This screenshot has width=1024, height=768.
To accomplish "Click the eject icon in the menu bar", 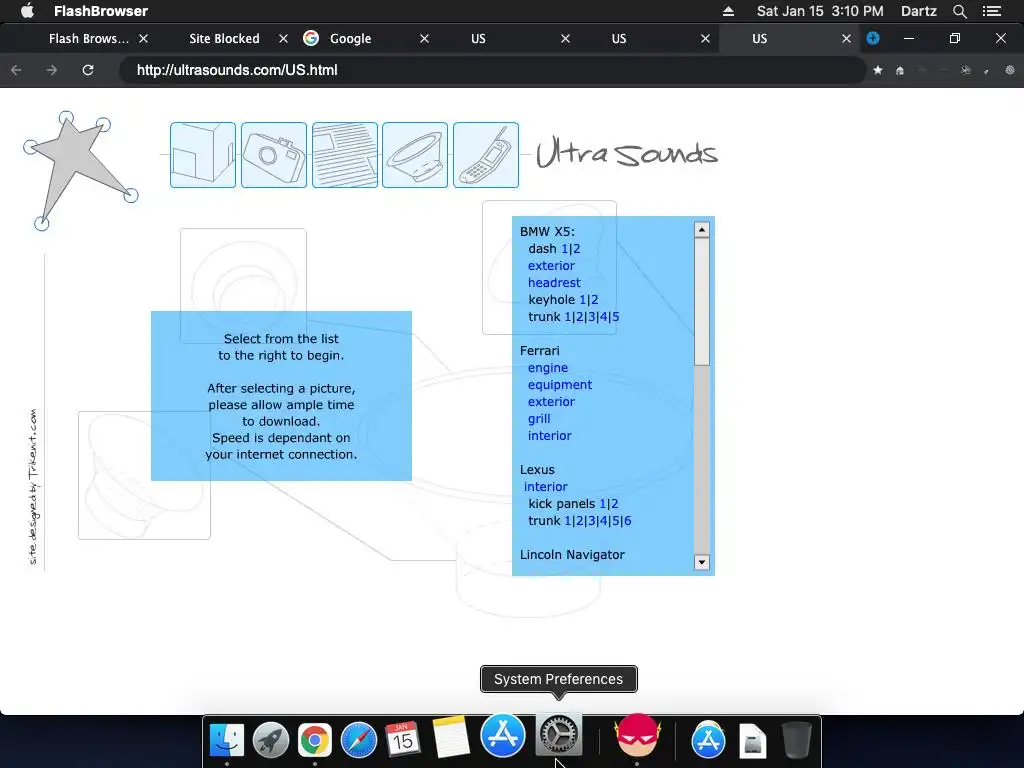I will click(x=728, y=11).
